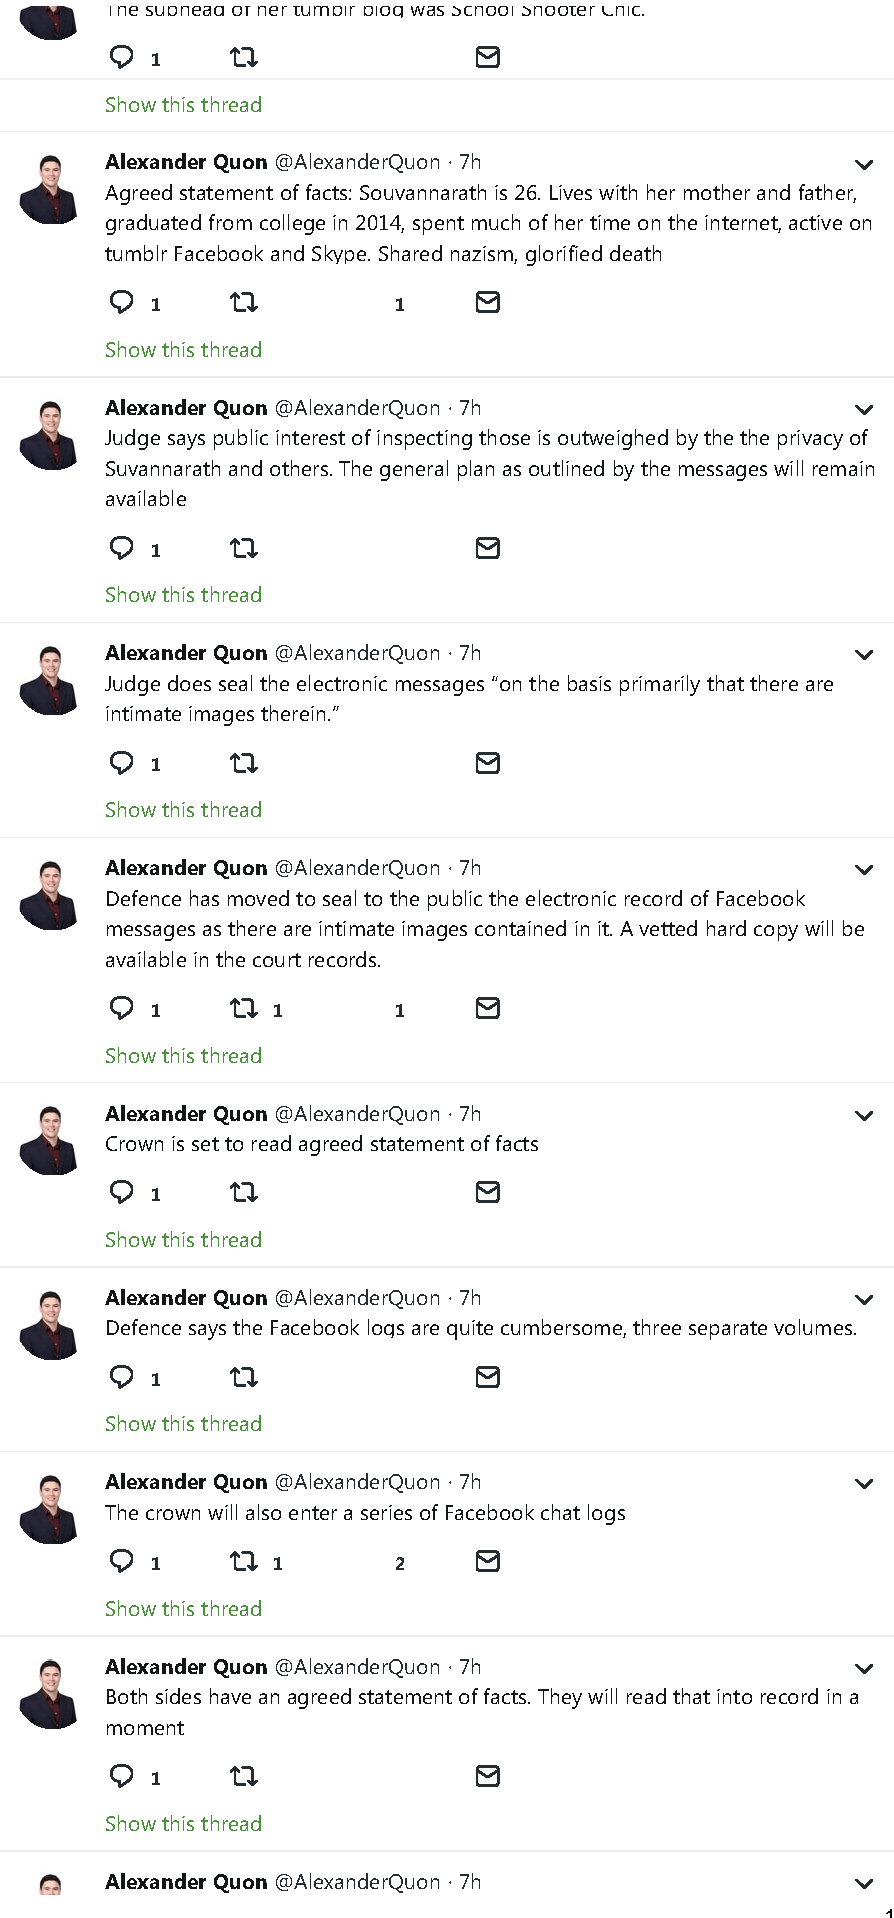Open the chevron menu on 'The crown will also enter' tweet
Image resolution: width=894 pixels, height=1918 pixels.
(864, 1484)
